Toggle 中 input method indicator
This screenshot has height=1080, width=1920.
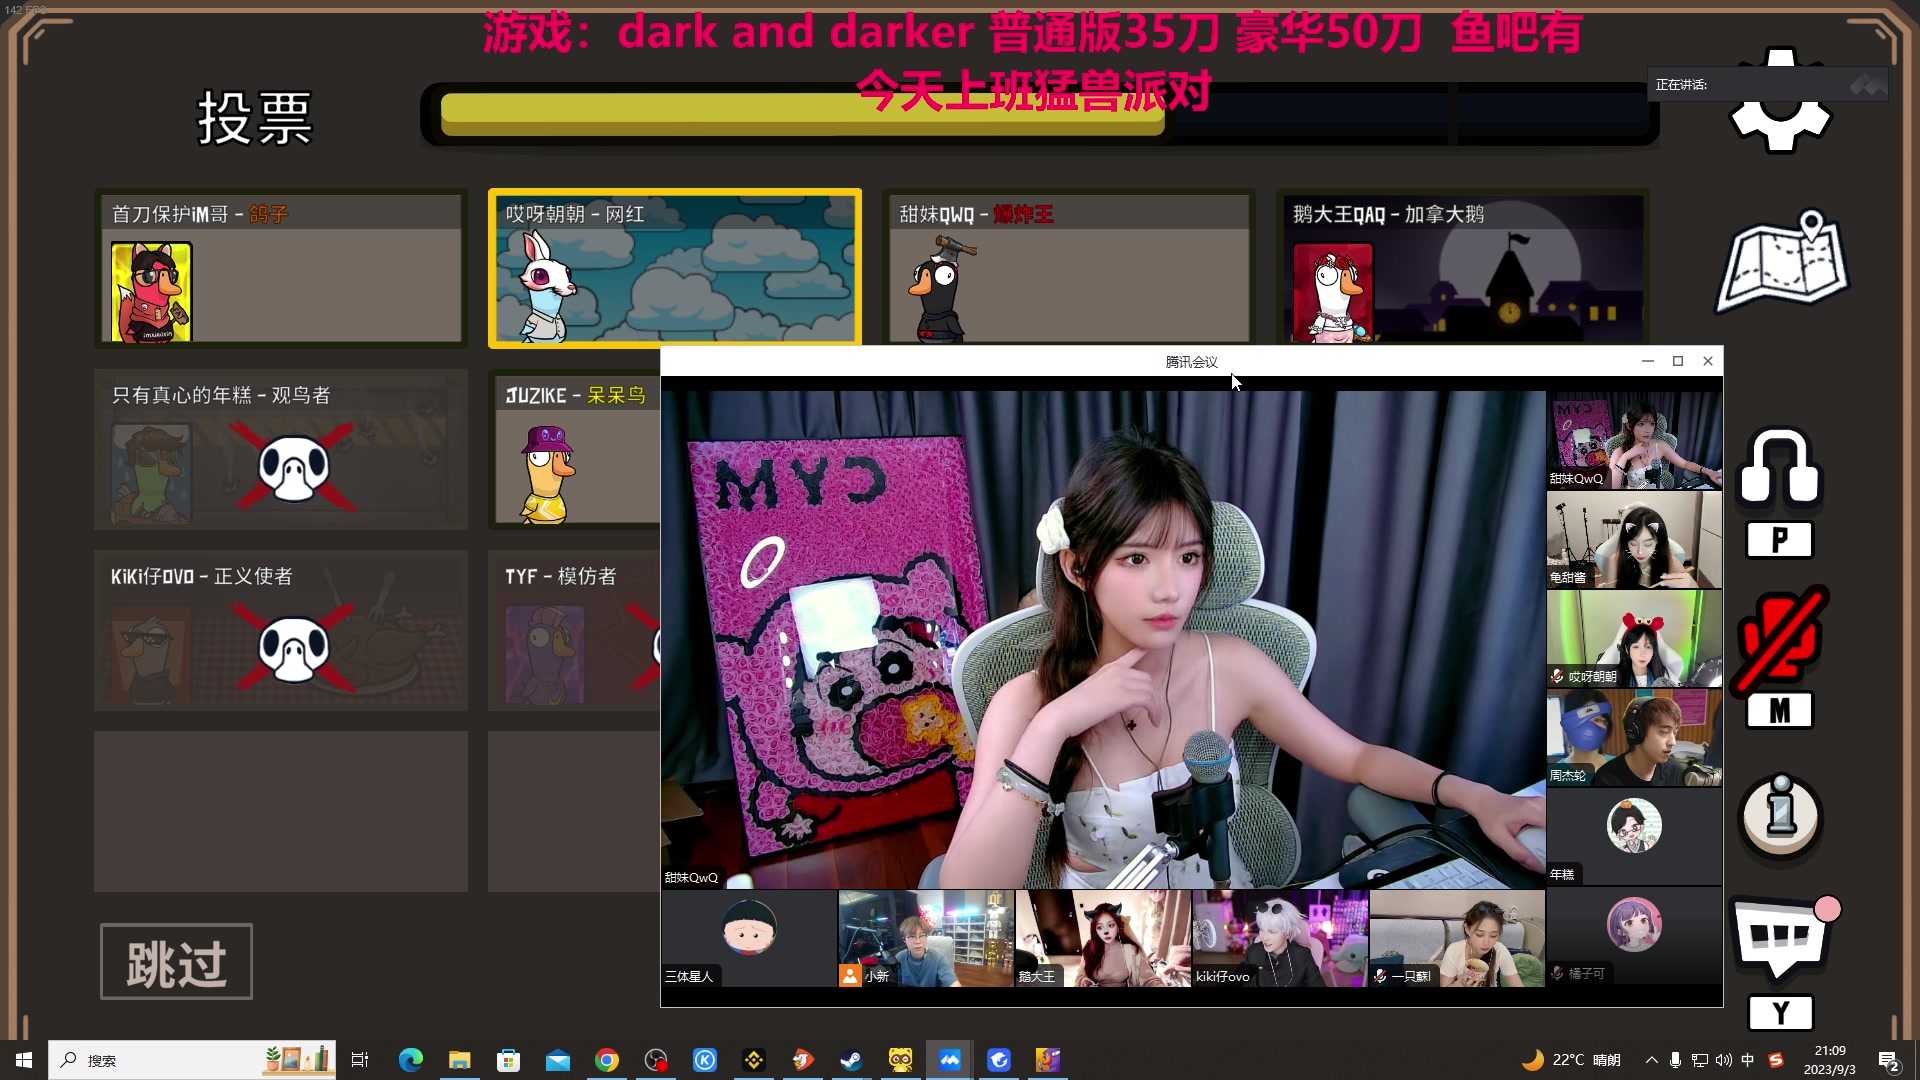point(1748,1060)
